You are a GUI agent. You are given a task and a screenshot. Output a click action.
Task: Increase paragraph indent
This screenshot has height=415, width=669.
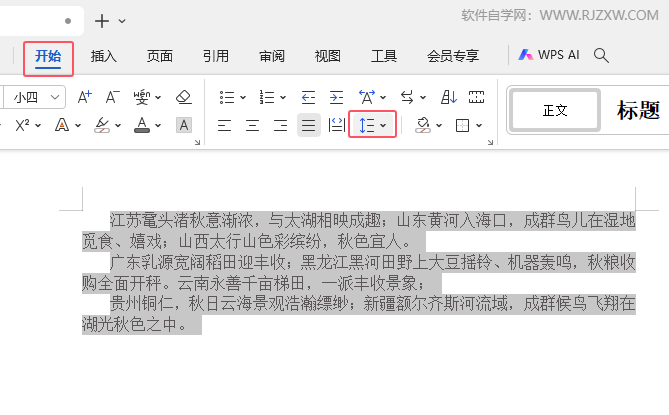[x=336, y=97]
